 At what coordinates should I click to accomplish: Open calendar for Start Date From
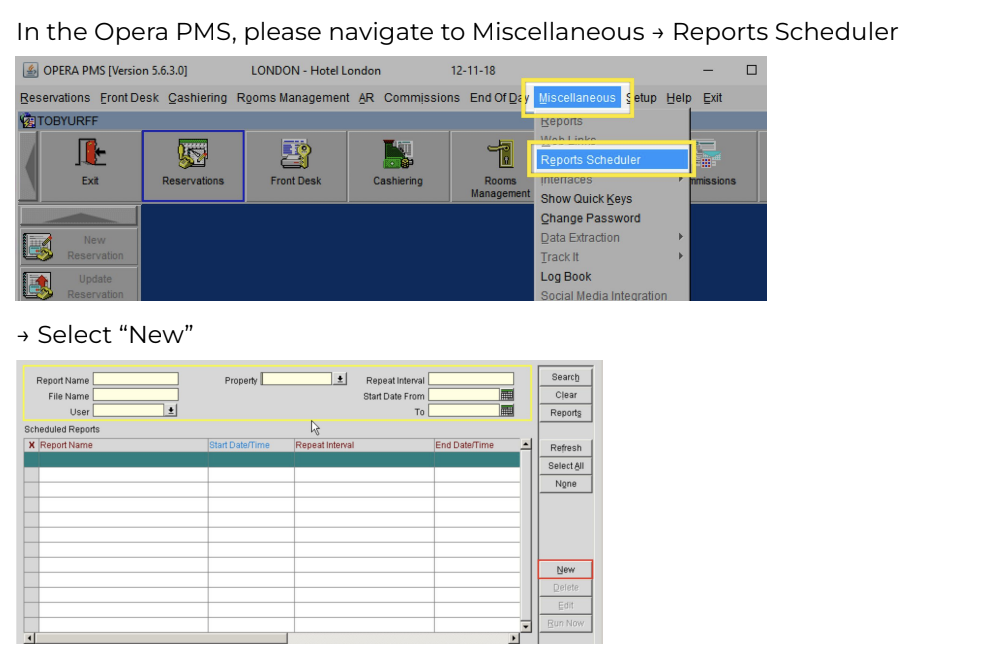click(507, 395)
